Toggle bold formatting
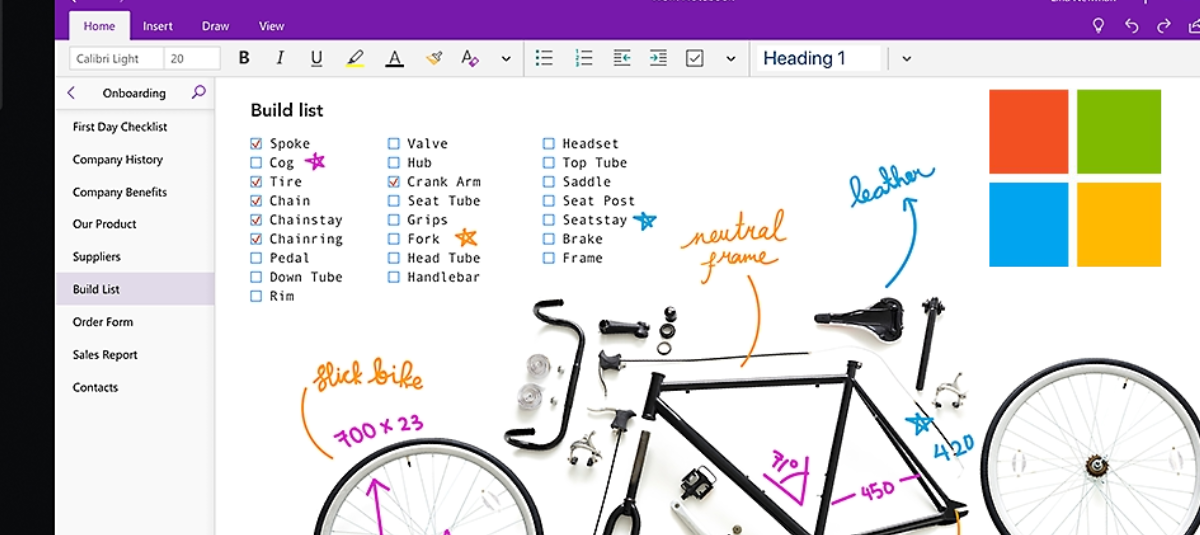The width and height of the screenshot is (1200, 535). tap(244, 58)
